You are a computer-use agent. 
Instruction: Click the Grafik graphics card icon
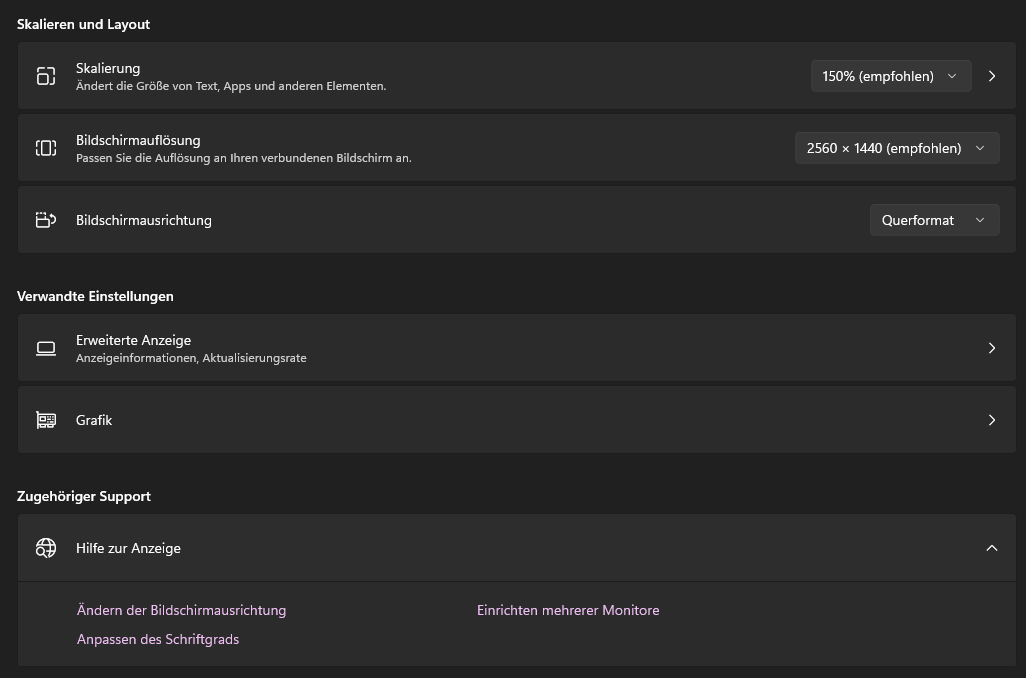click(46, 420)
